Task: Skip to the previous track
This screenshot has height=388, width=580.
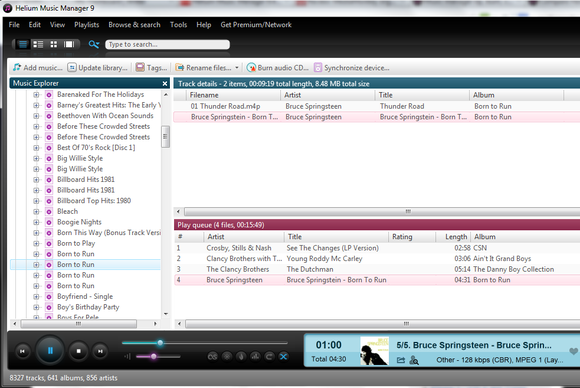Action: tap(22, 351)
